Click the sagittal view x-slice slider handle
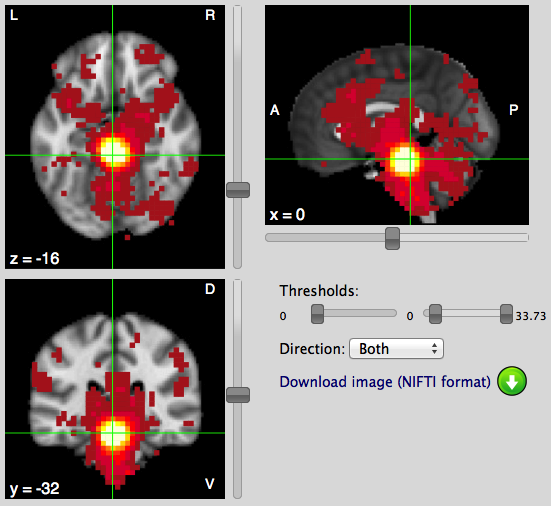 tap(393, 238)
